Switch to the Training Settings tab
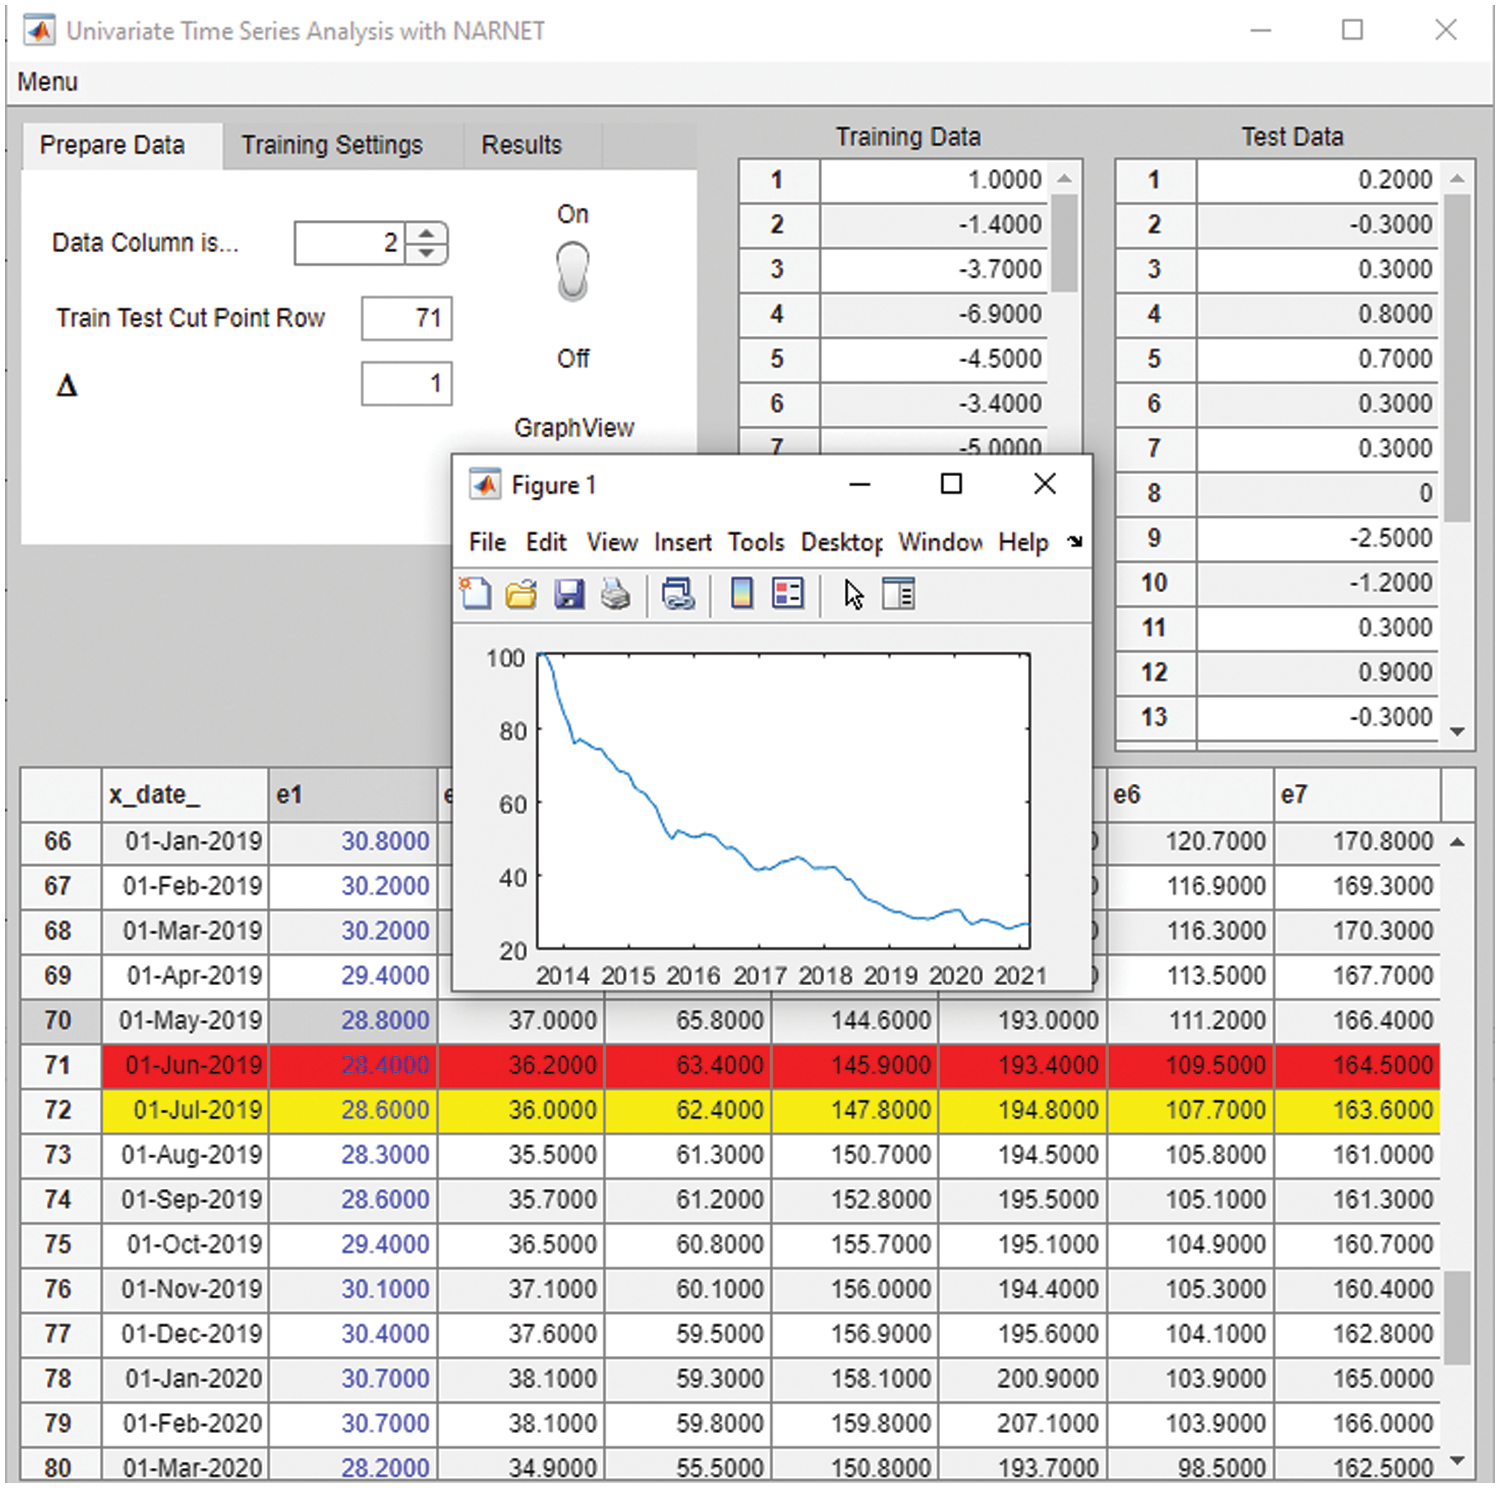 click(x=332, y=146)
